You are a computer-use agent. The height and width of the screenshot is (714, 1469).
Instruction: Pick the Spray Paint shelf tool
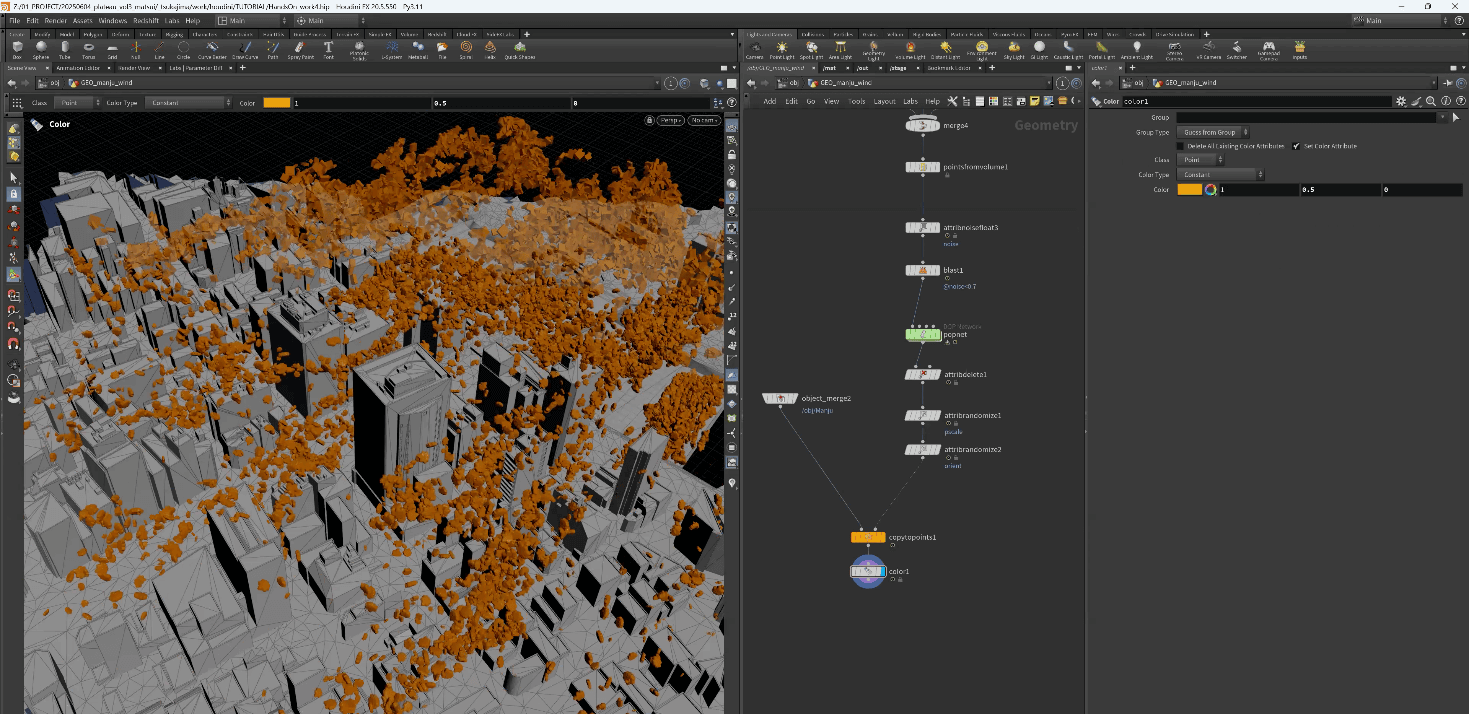299,49
